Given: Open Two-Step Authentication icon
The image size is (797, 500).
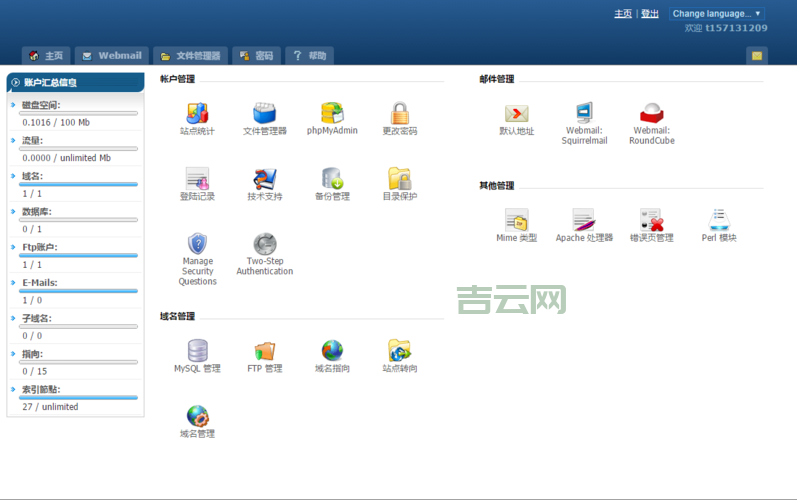Looking at the screenshot, I should tap(264, 245).
